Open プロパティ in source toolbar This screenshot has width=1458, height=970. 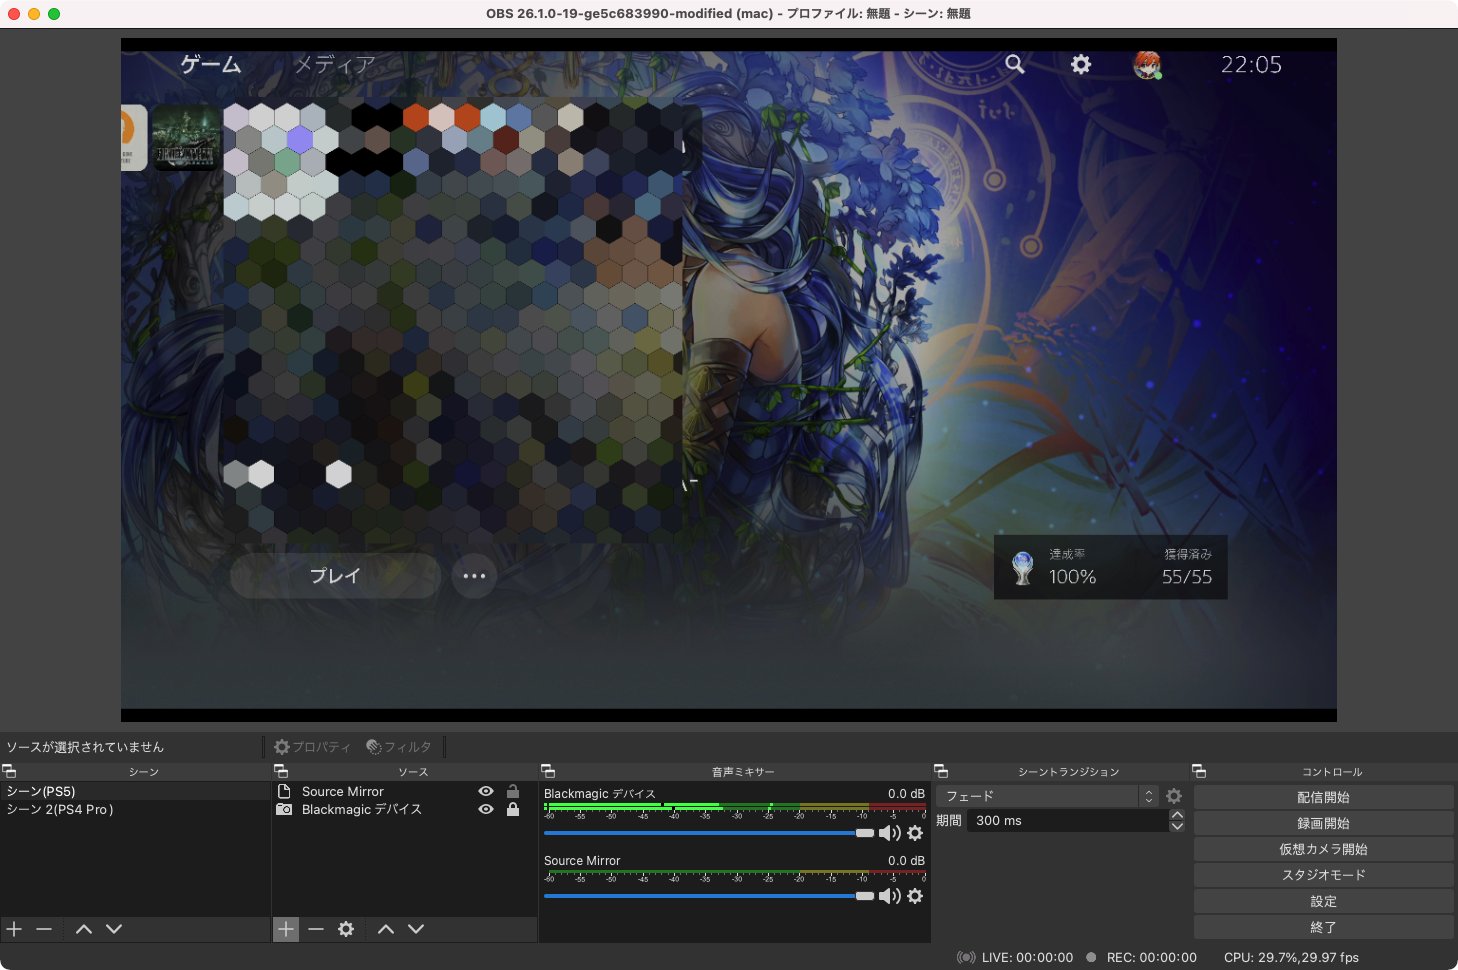312,747
